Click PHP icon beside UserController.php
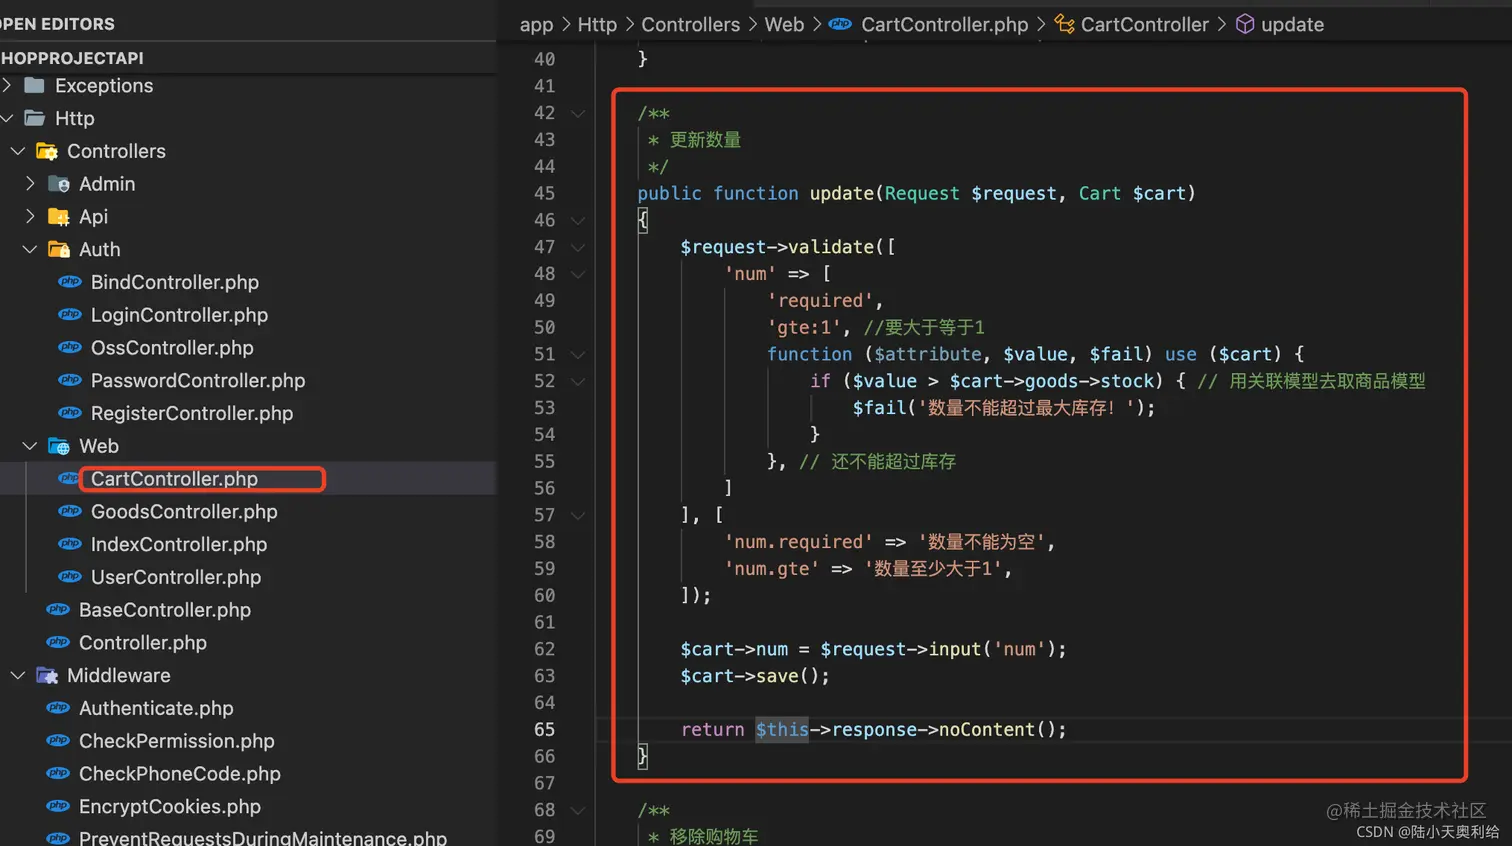The image size is (1512, 846). [x=70, y=577]
